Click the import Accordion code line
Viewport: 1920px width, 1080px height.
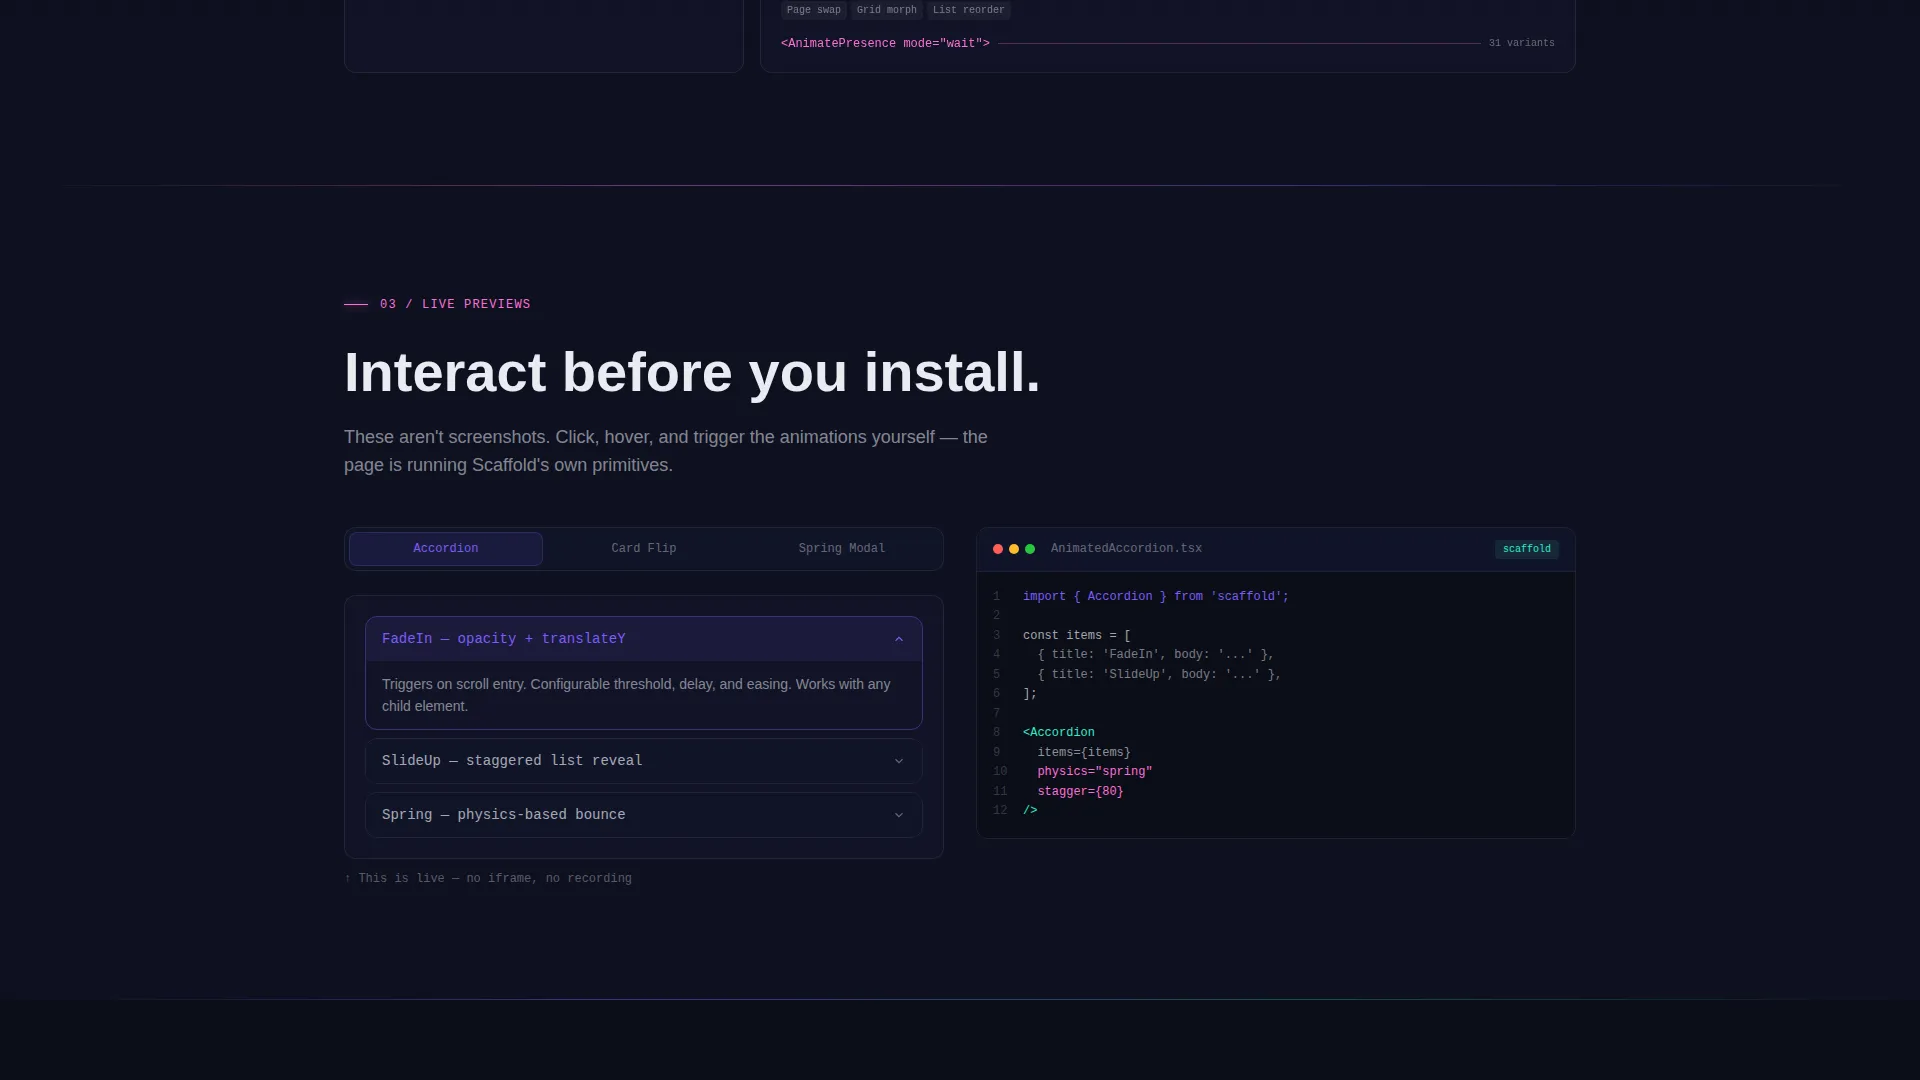click(x=1156, y=597)
